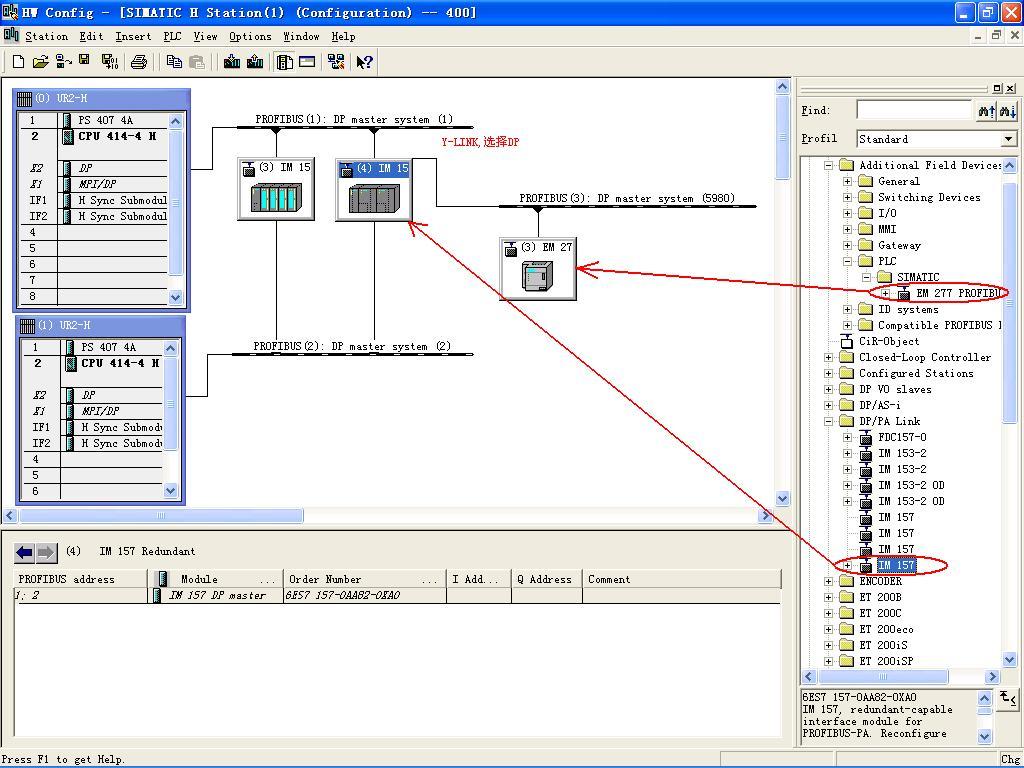Click the New station toolbar icon
This screenshot has width=1024, height=768.
tap(18, 62)
